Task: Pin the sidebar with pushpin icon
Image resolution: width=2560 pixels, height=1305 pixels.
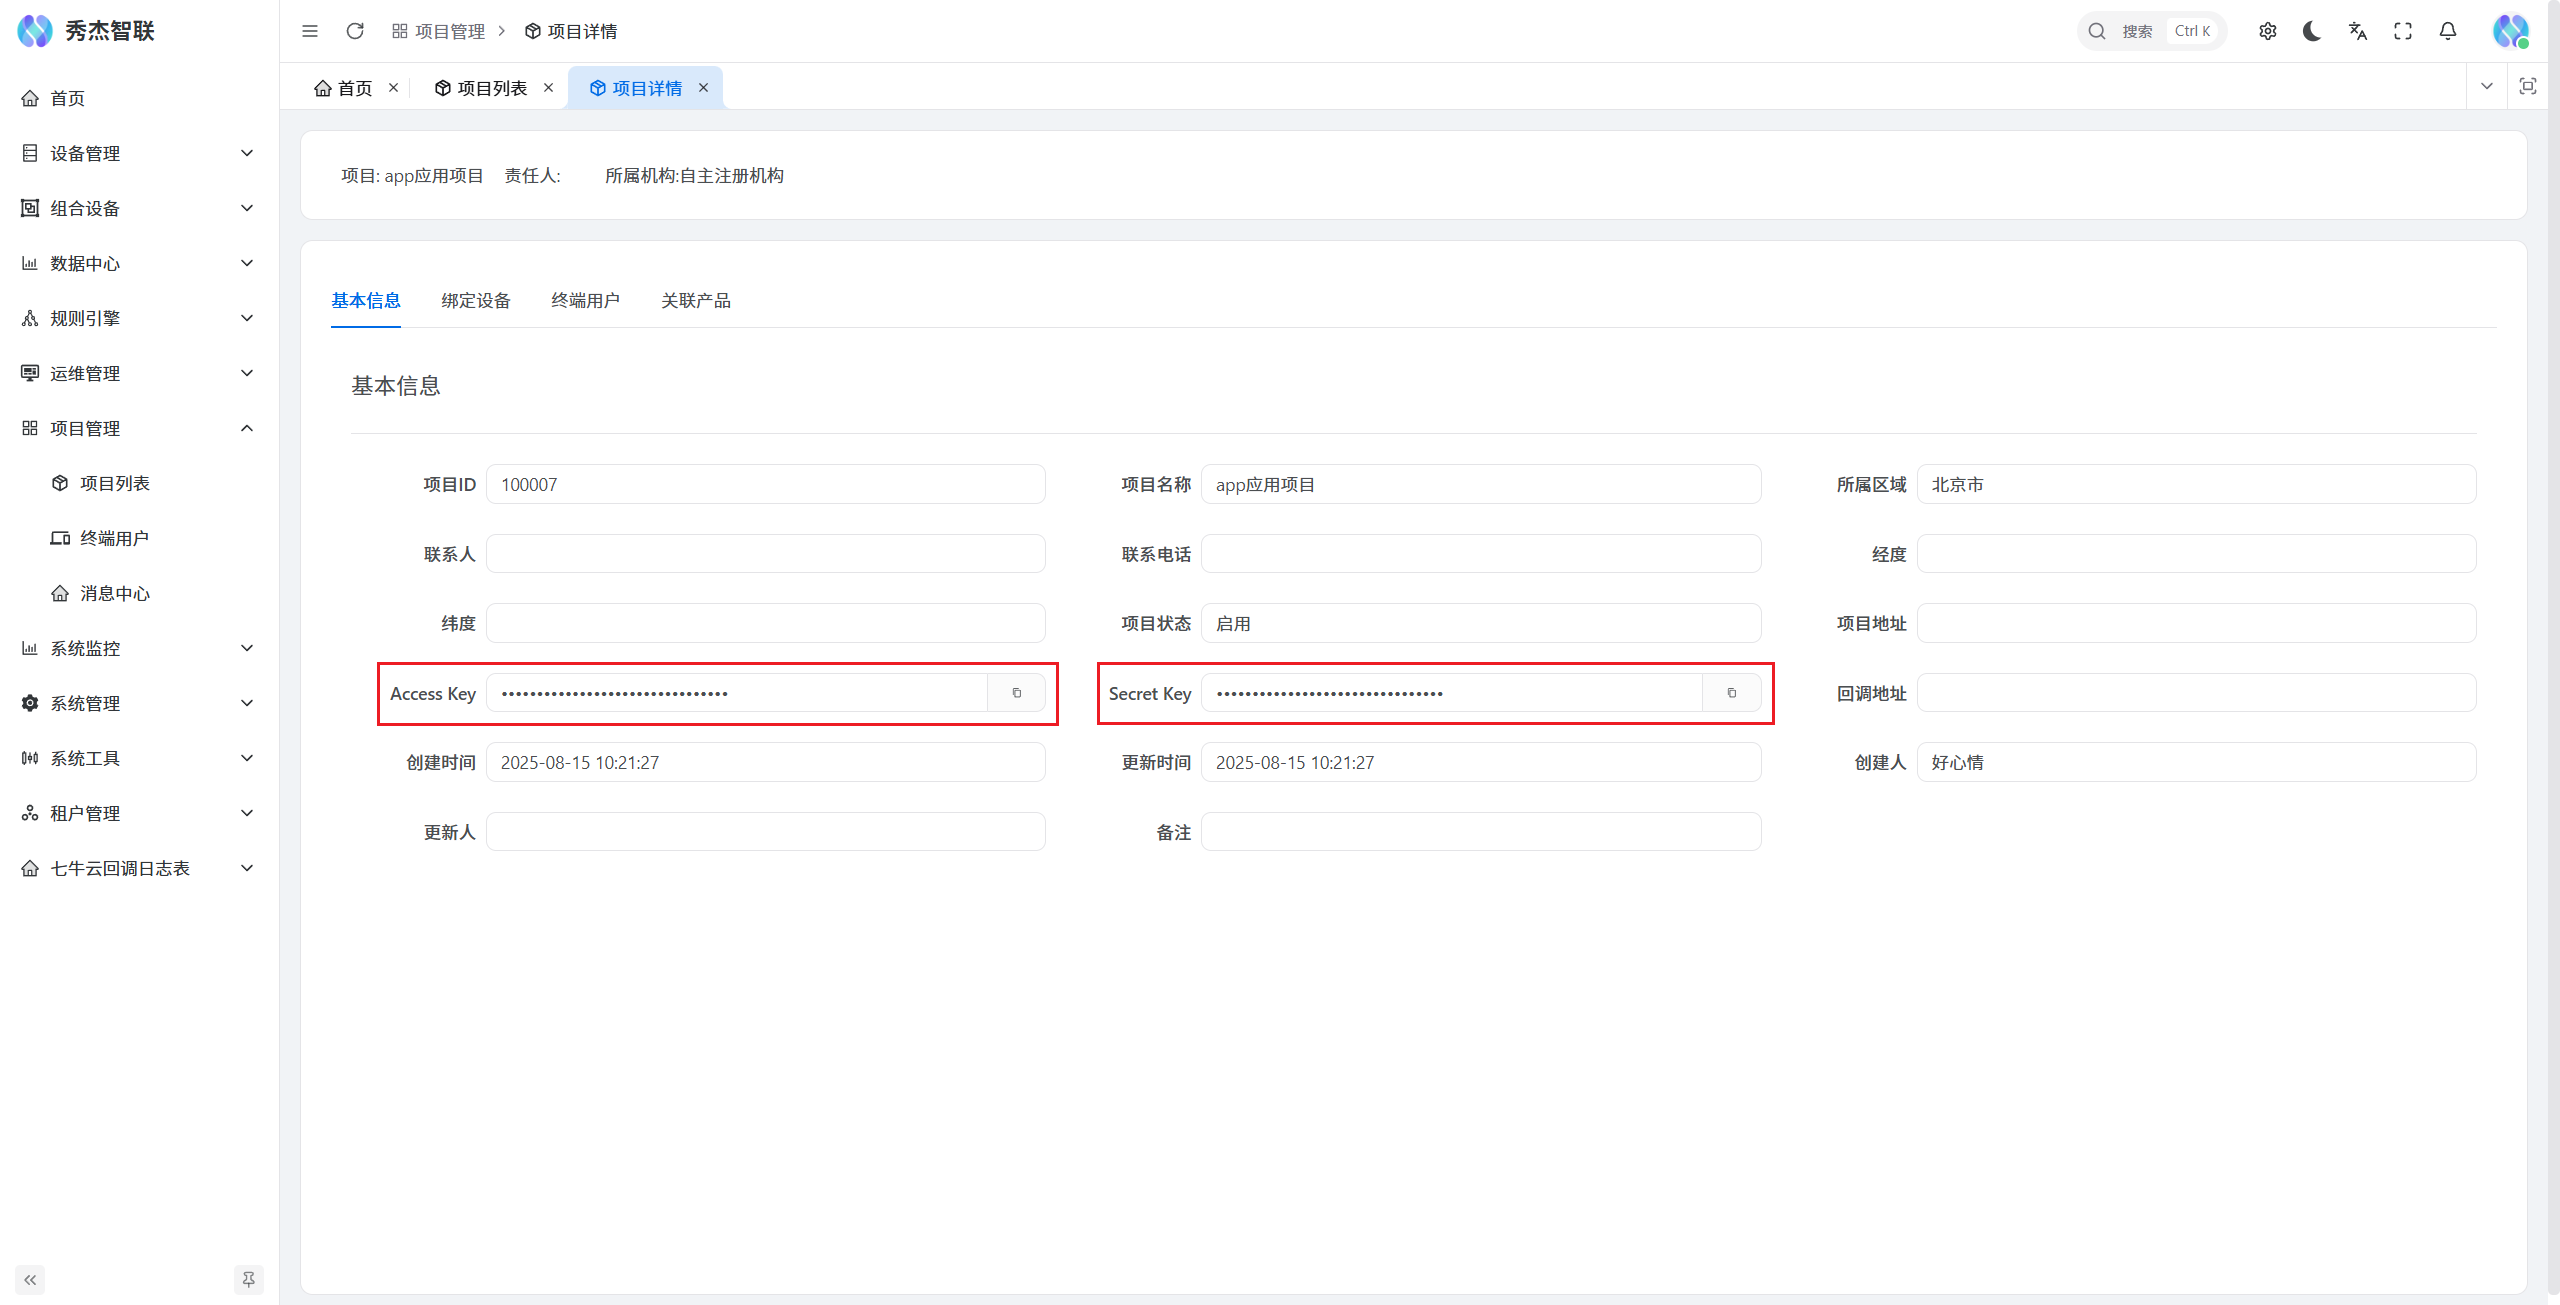Action: tap(248, 1279)
